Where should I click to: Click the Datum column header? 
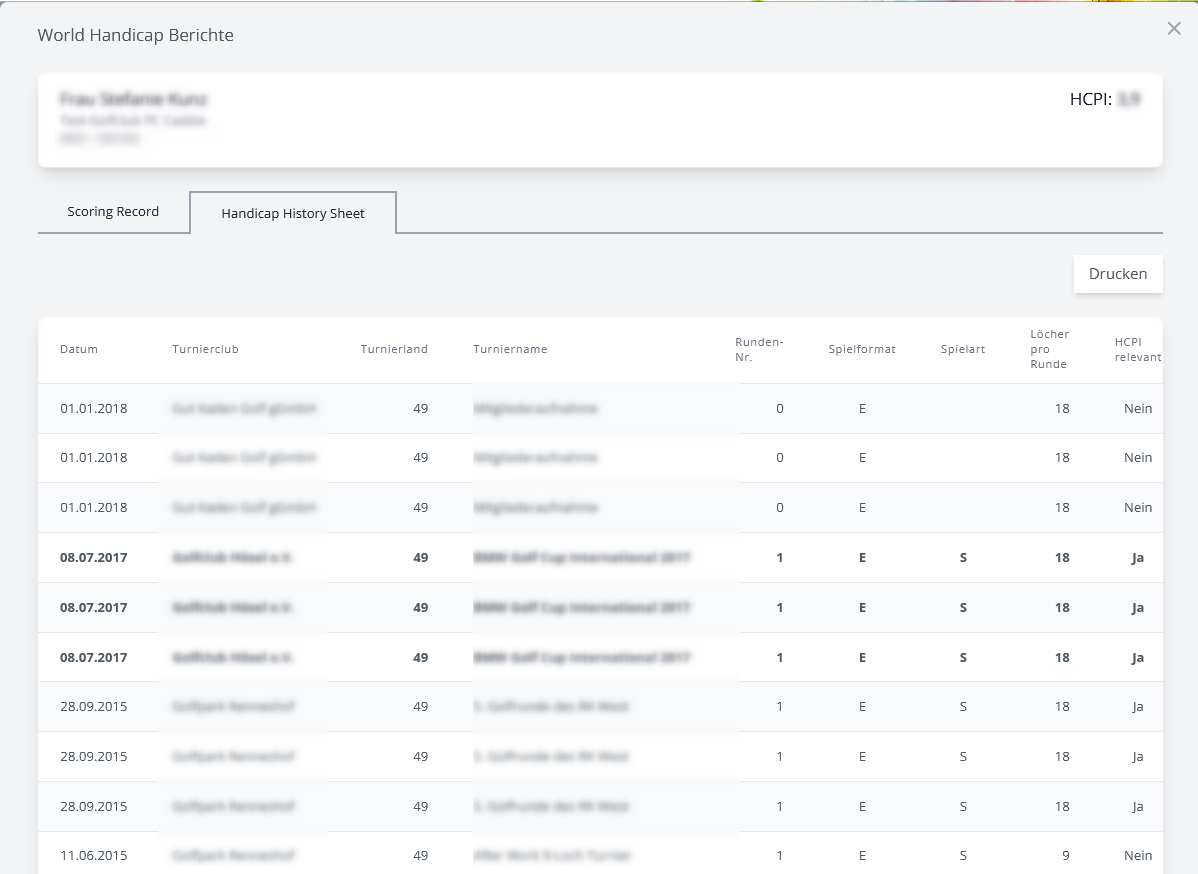(x=79, y=349)
